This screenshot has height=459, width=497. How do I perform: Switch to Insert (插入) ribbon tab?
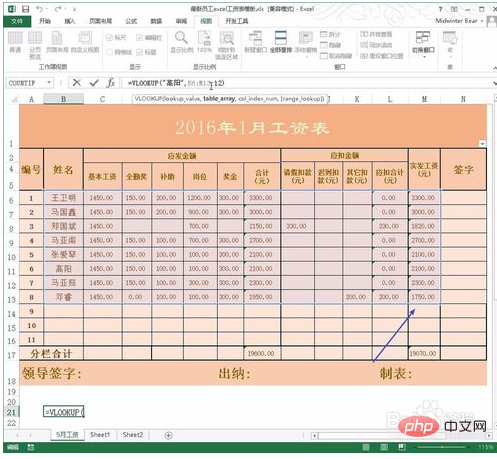coord(69,21)
